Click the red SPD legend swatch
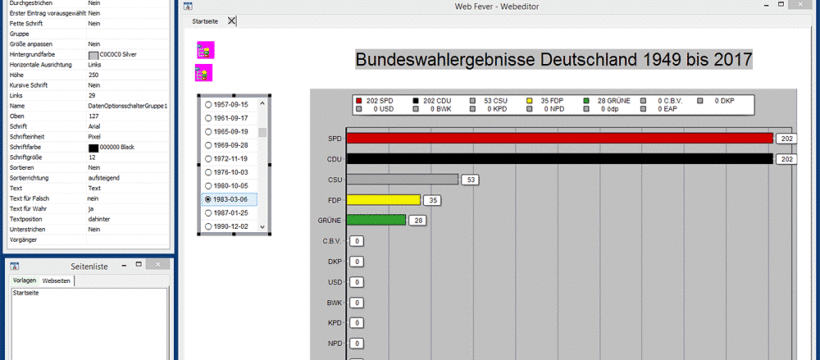 click(x=359, y=100)
